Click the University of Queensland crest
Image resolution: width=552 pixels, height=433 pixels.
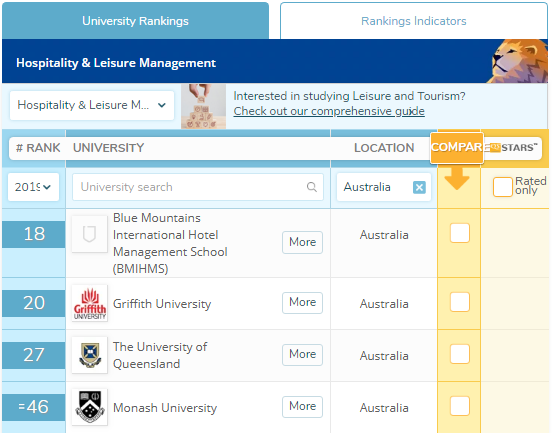click(89, 355)
